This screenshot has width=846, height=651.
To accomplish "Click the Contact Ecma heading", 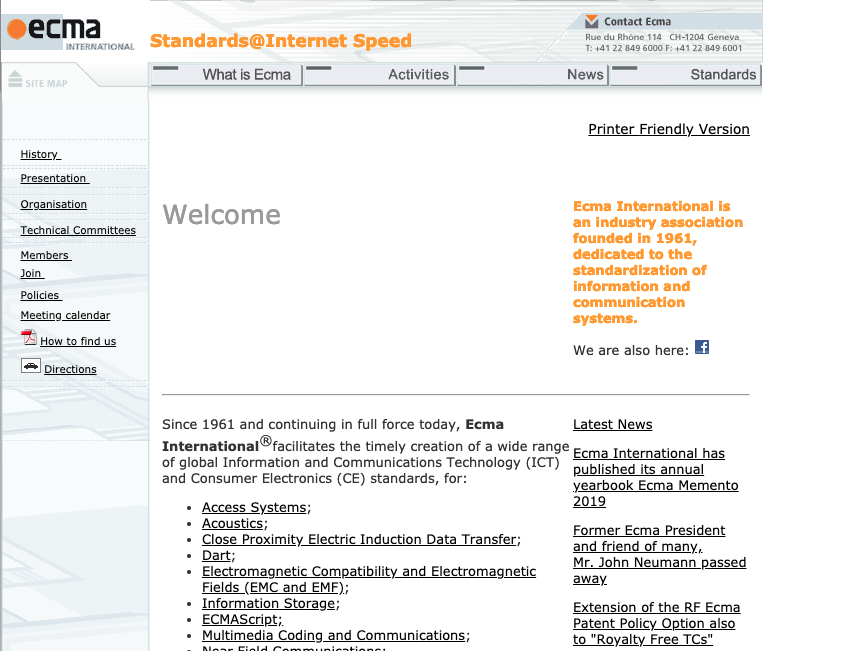I will coord(637,22).
